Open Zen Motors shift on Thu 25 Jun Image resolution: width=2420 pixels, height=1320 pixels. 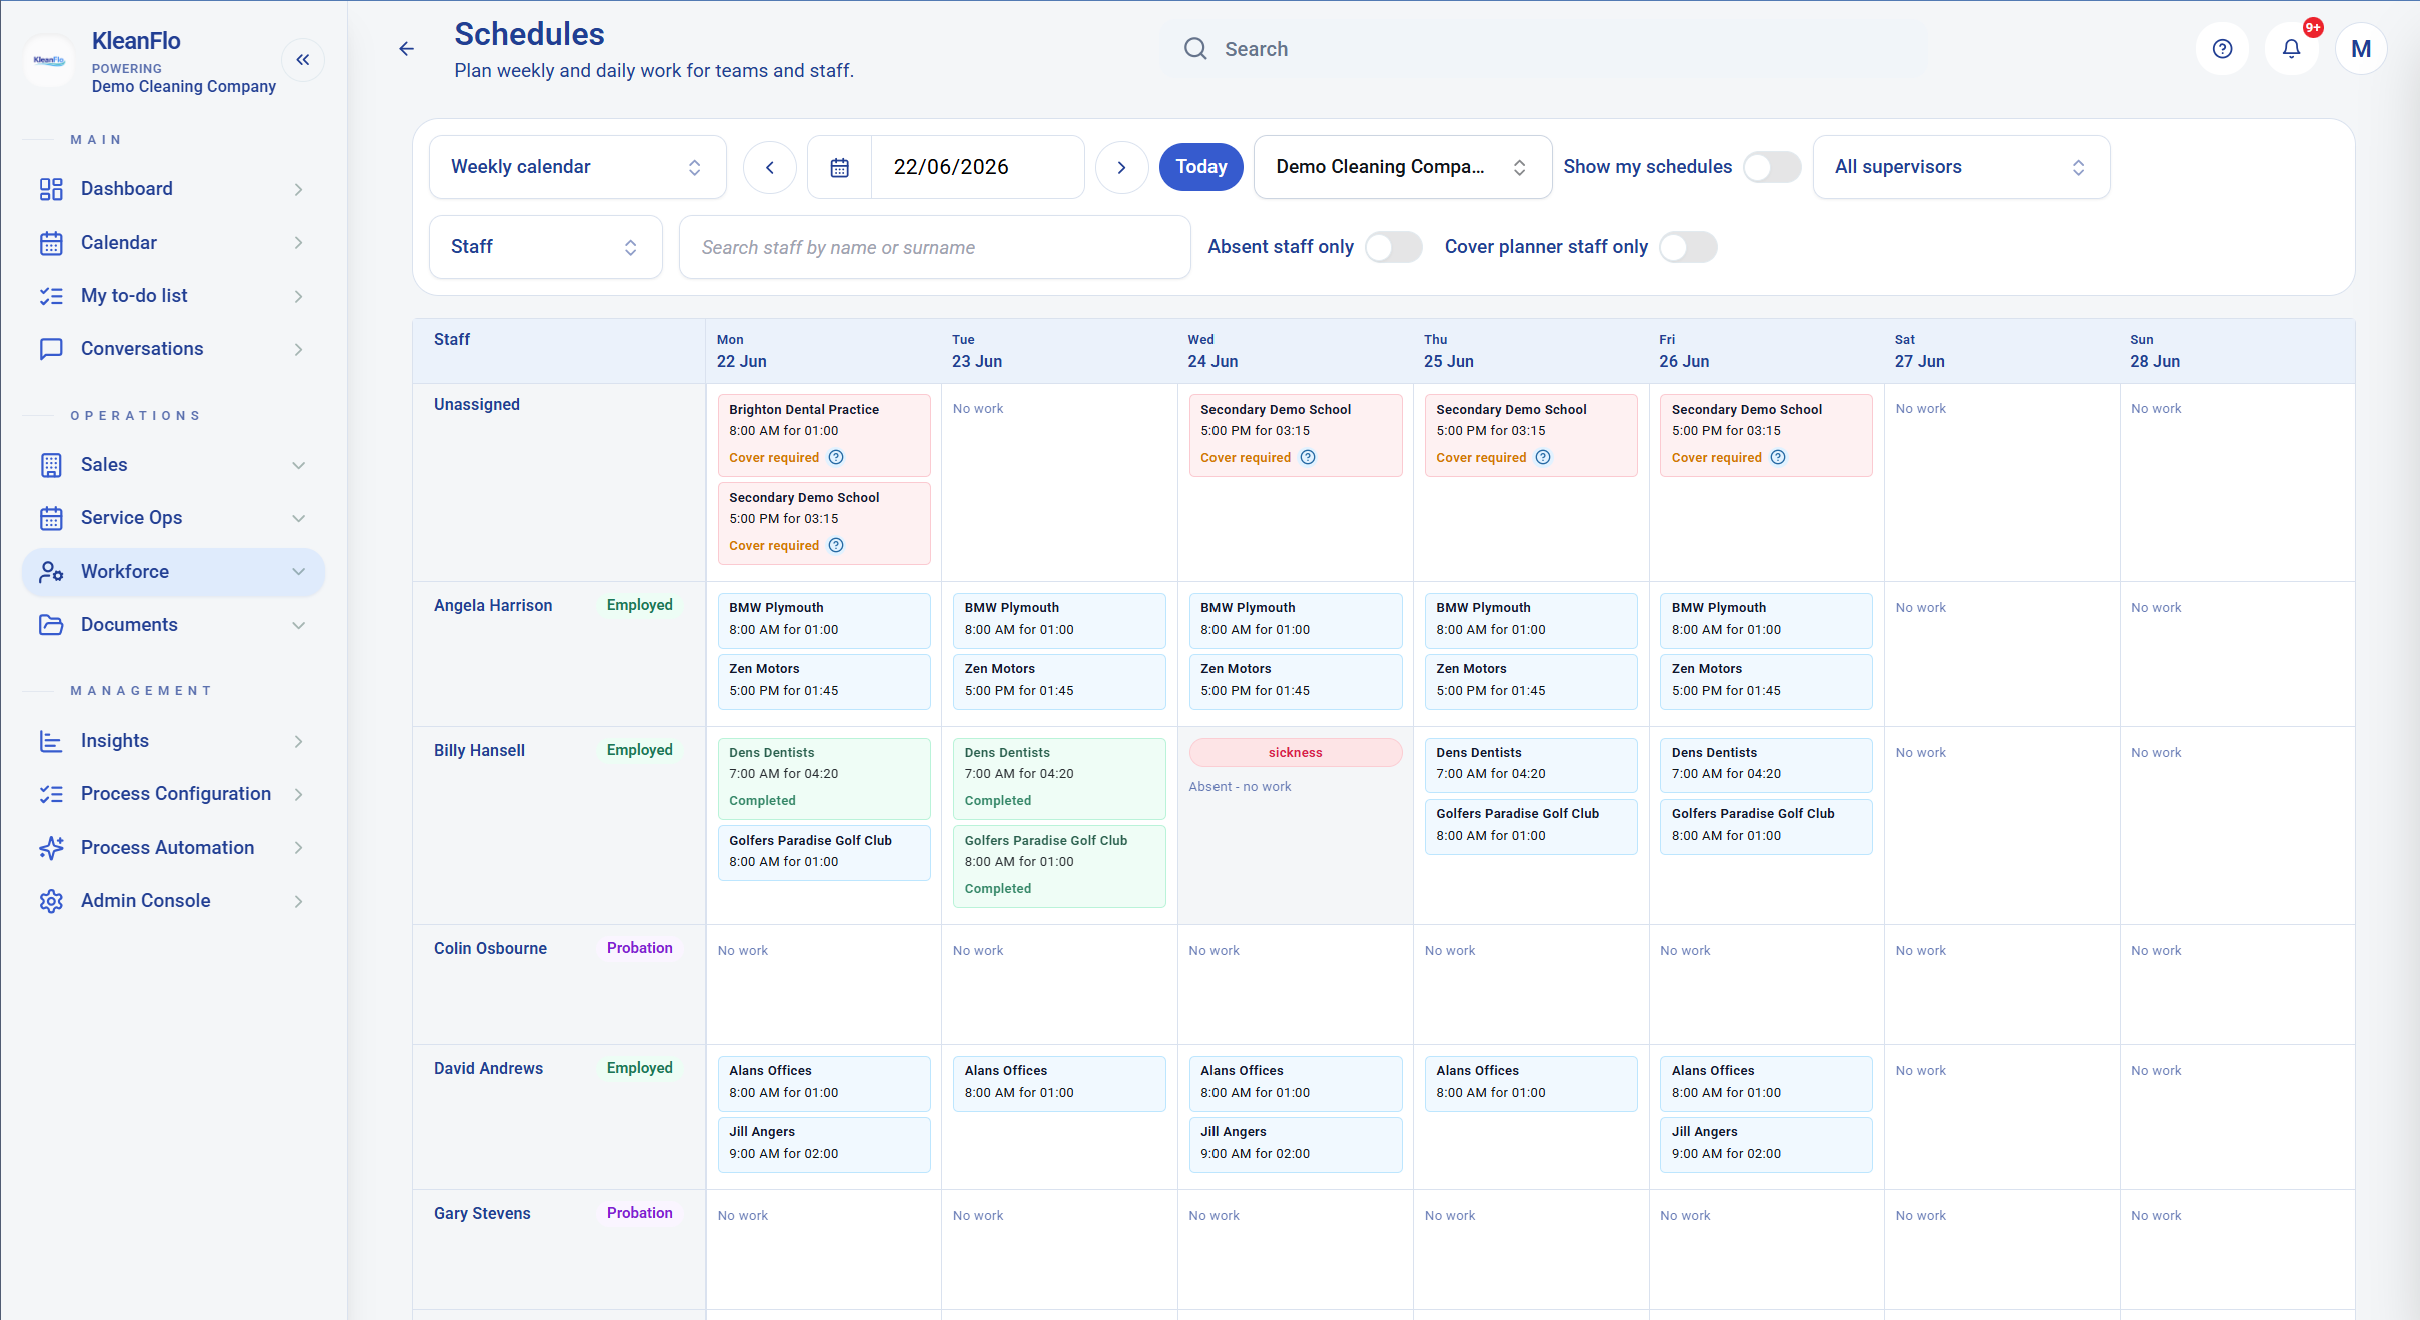coord(1531,681)
